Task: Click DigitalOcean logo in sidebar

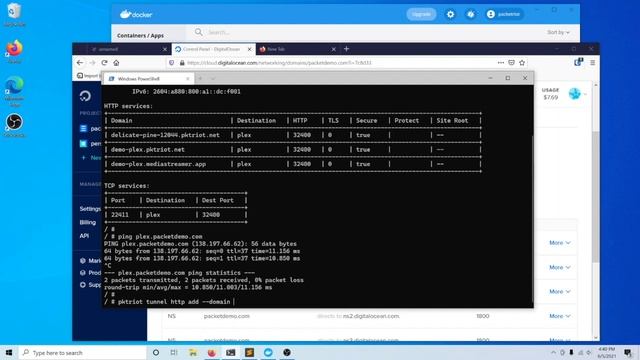Action: click(85, 96)
